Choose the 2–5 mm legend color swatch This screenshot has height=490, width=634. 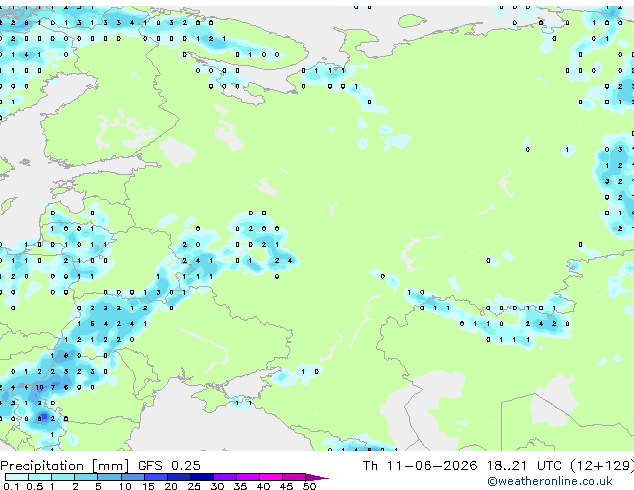(x=86, y=477)
